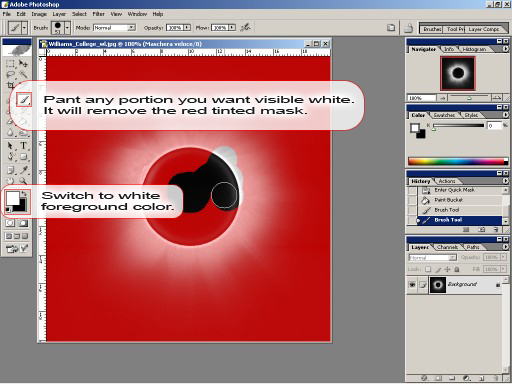Select the Hand tool
Image resolution: width=512 pixels, height=384 pixels.
(10, 181)
